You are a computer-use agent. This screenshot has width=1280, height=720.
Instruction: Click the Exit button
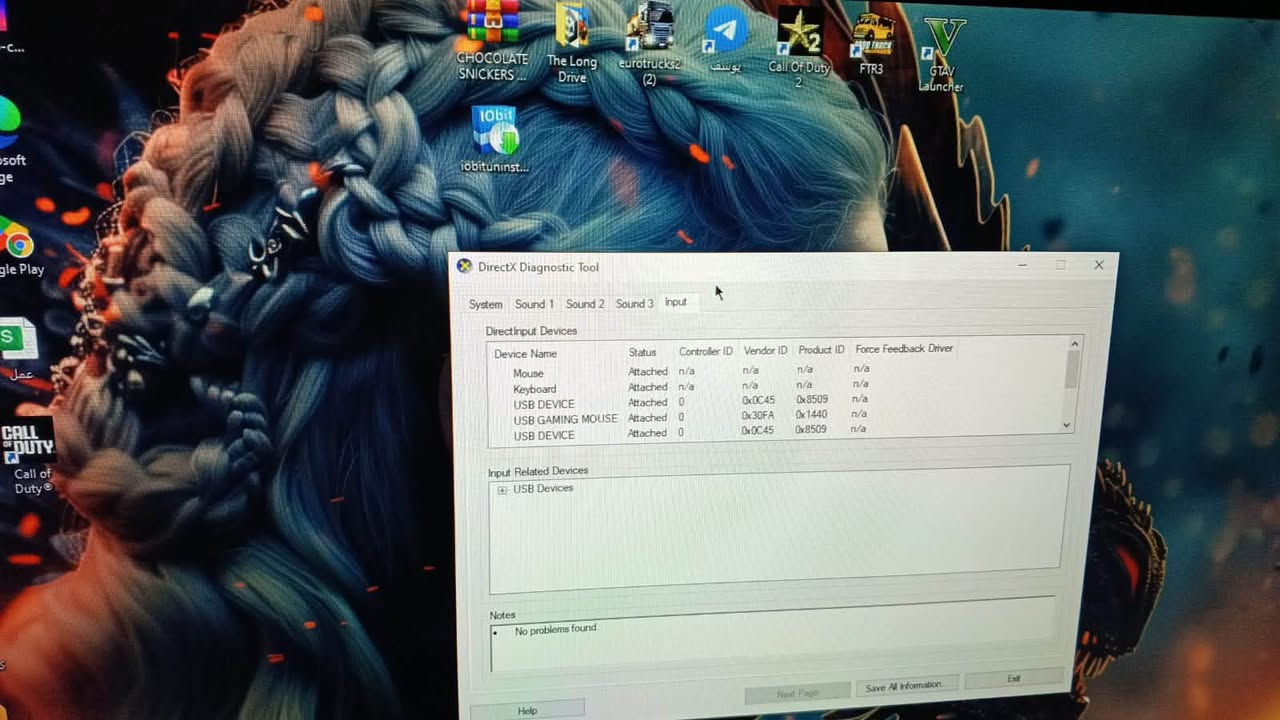(1014, 679)
